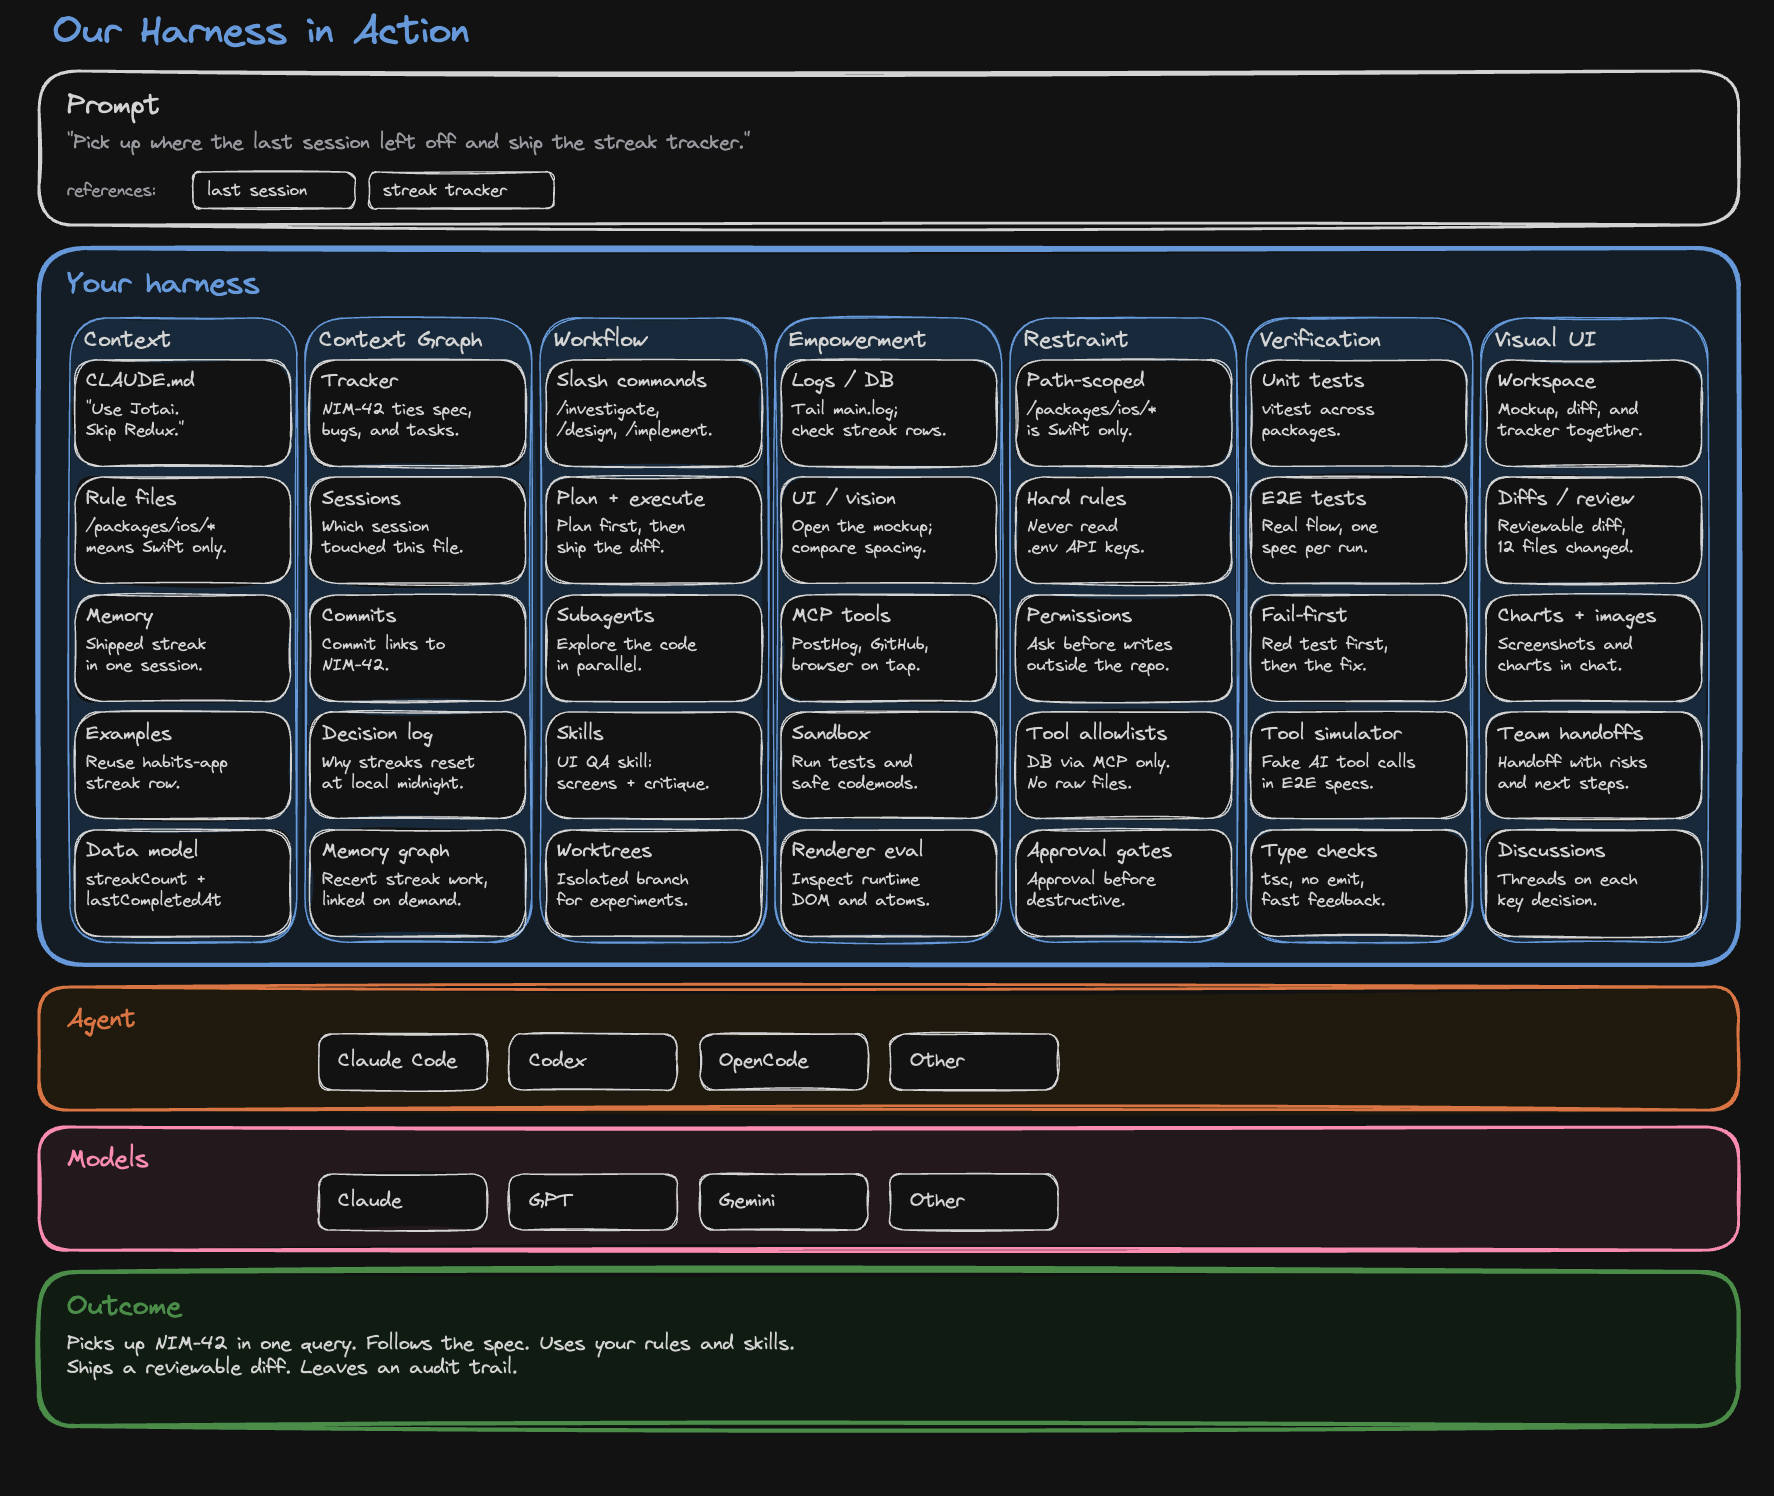Select the Other box in Models row
This screenshot has height=1496, width=1774.
pyautogui.click(x=974, y=1201)
